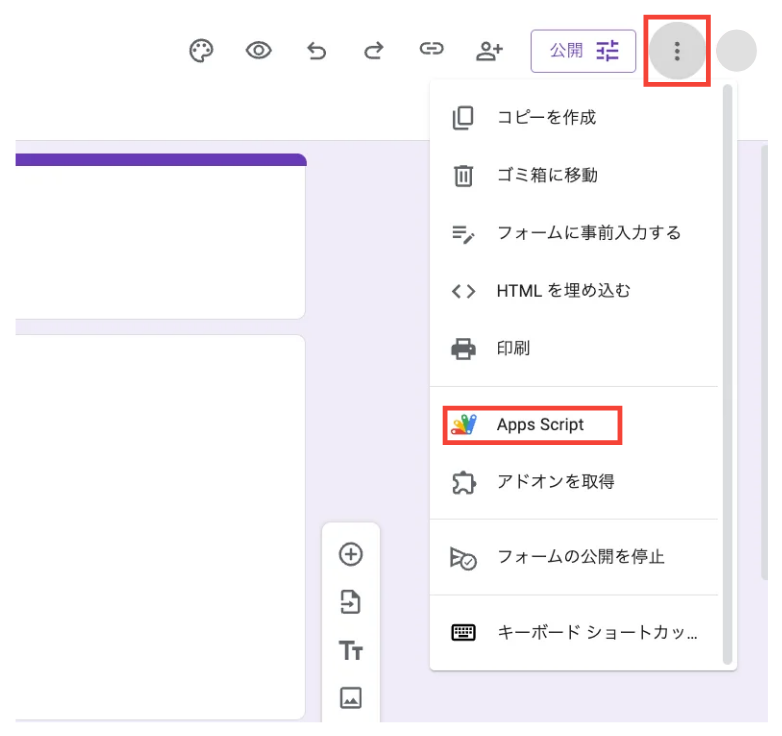782x736 pixels.
Task: Undo the last change
Action: pos(316,51)
